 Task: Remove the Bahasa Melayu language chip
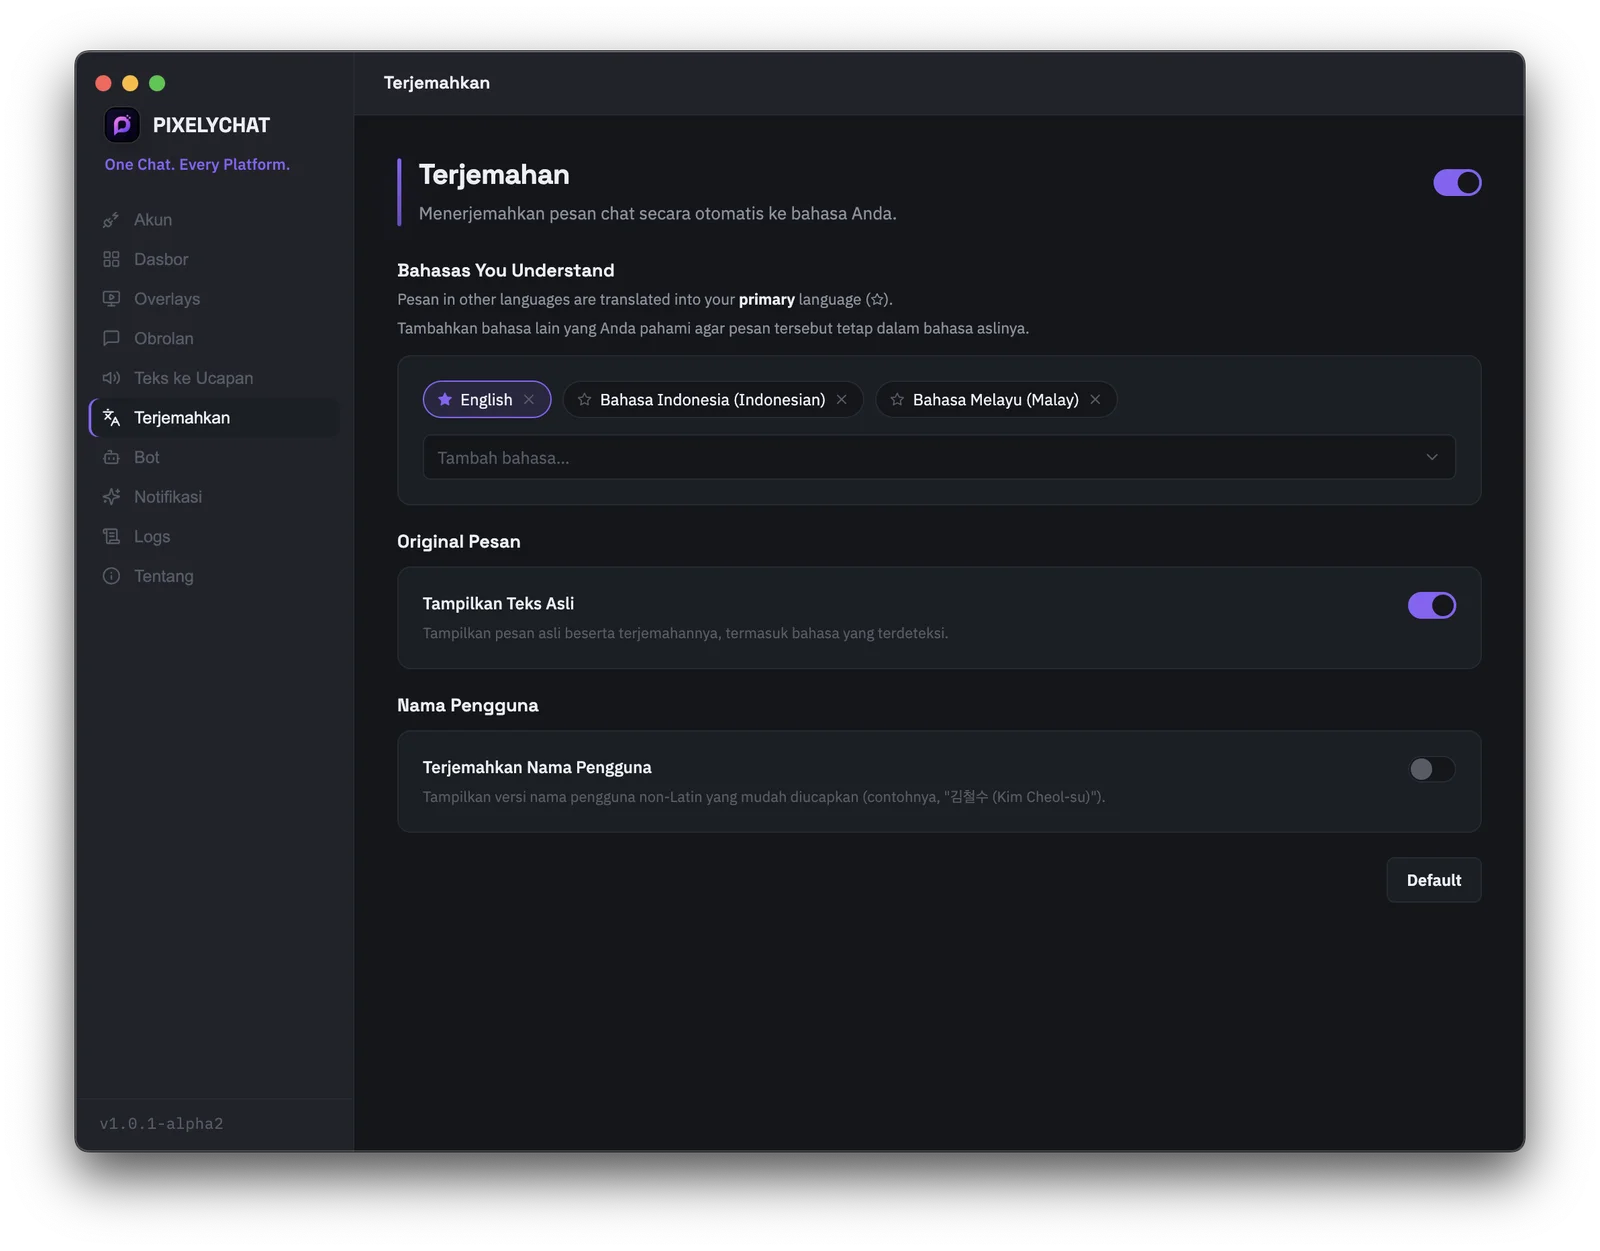[1095, 399]
